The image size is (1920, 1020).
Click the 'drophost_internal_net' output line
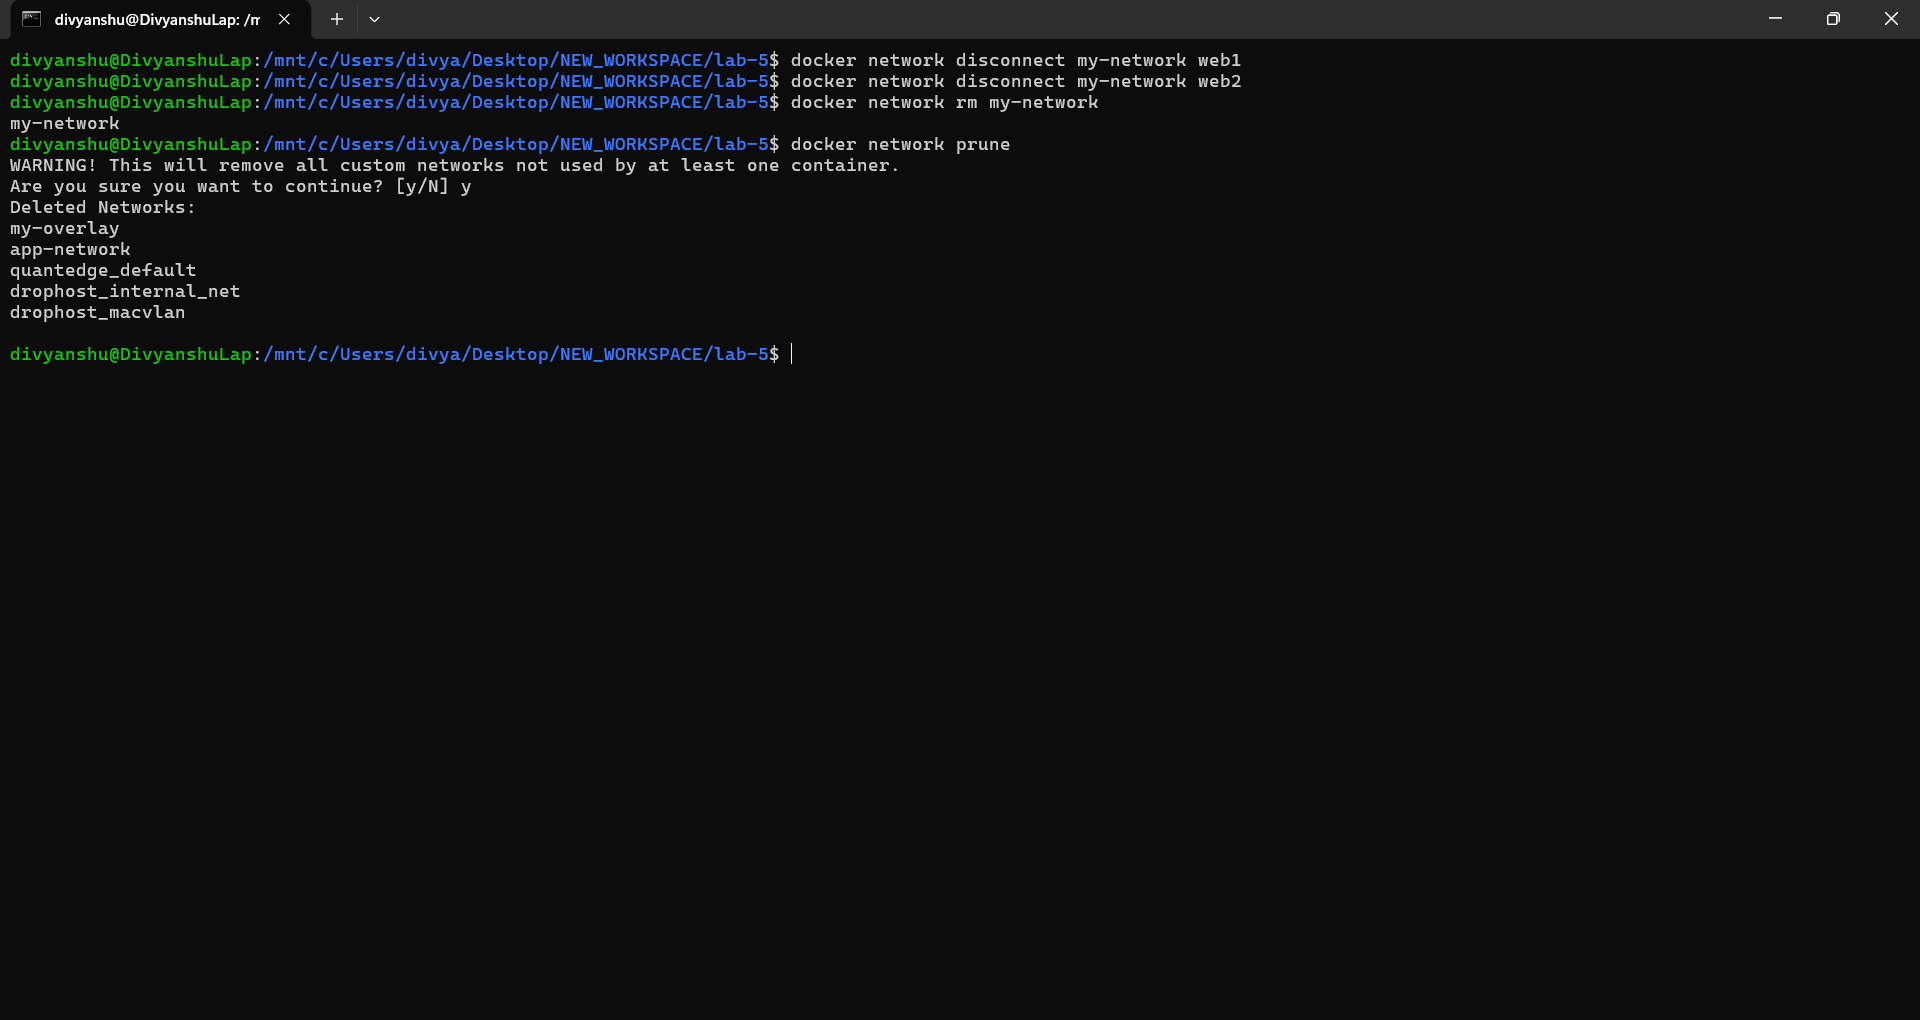pyautogui.click(x=125, y=292)
